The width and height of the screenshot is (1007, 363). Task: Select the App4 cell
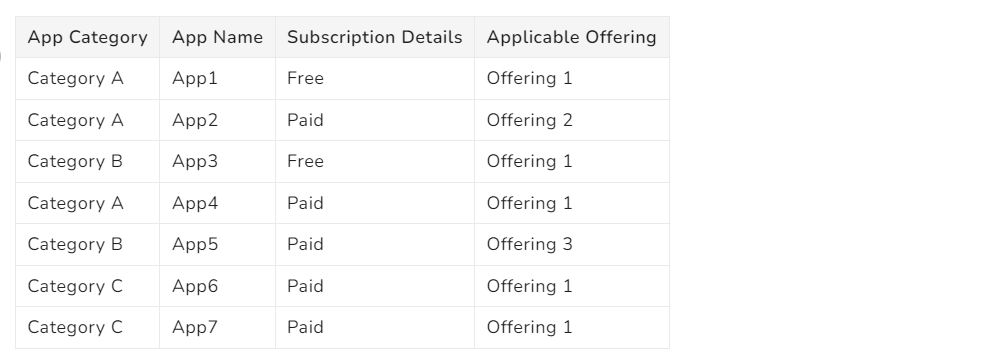click(217, 203)
